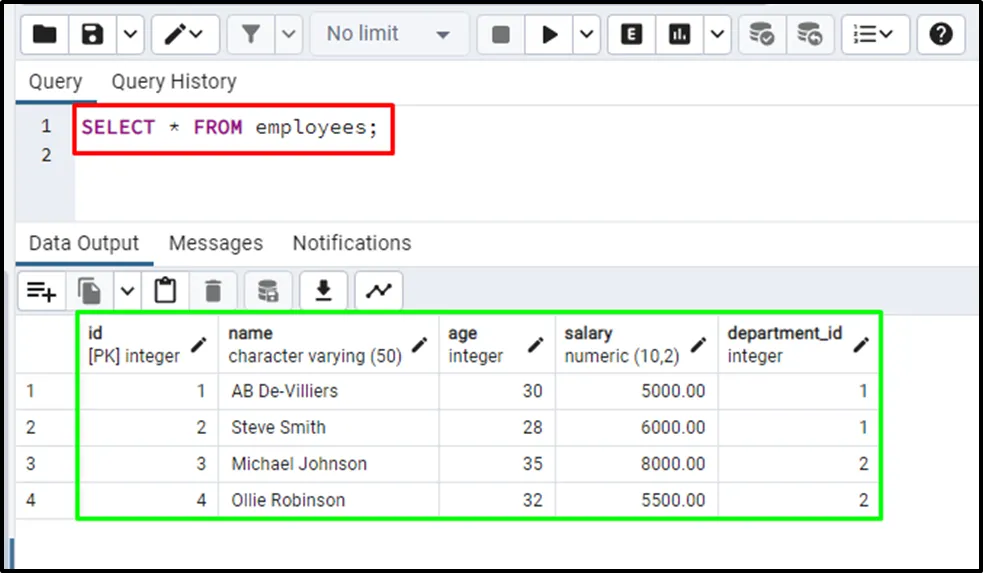The width and height of the screenshot is (983, 573).
Task: Open the No limit rows dropdown
Action: [388, 35]
